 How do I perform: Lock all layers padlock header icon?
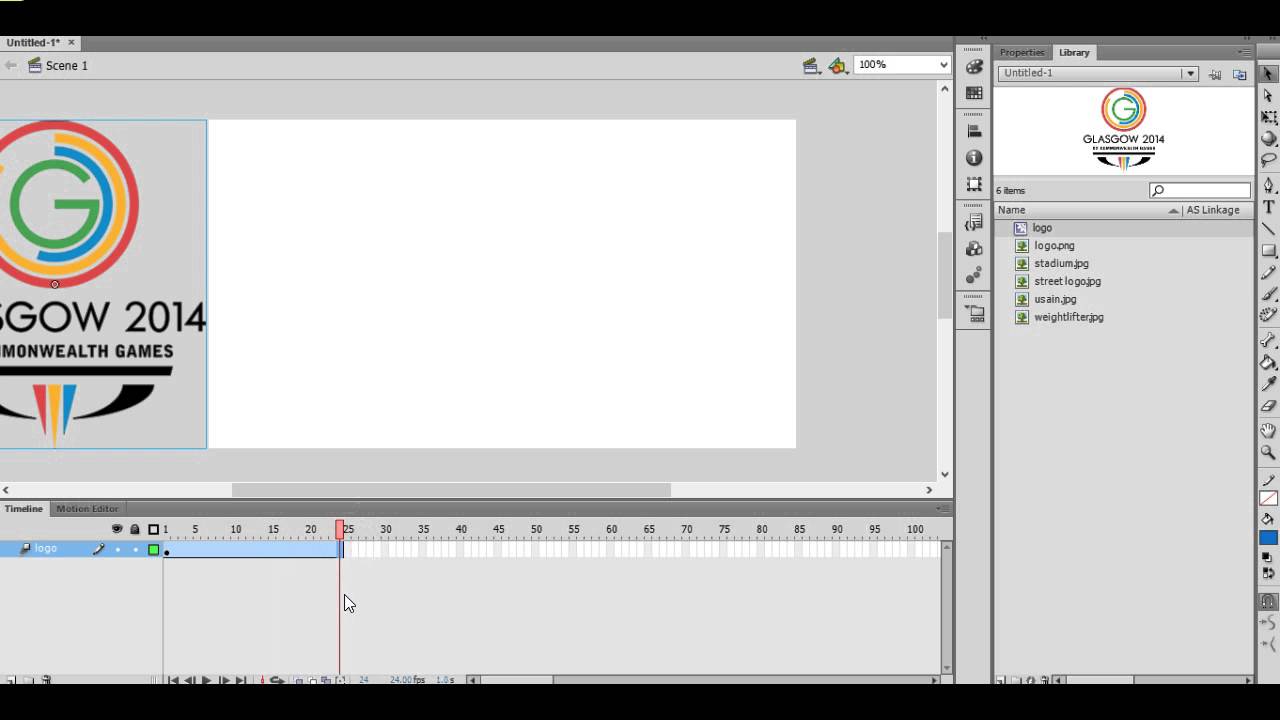(135, 529)
